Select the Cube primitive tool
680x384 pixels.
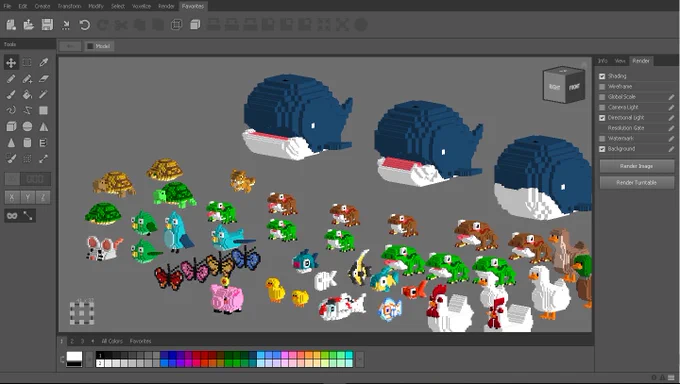[x=11, y=126]
